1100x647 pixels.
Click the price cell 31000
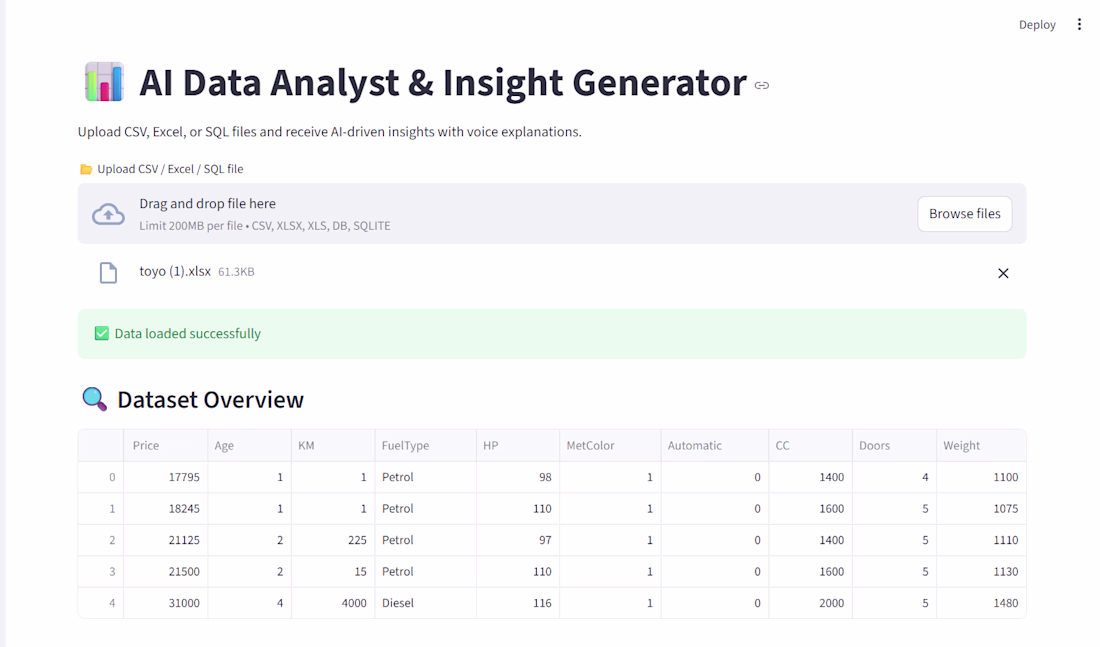tap(165, 603)
